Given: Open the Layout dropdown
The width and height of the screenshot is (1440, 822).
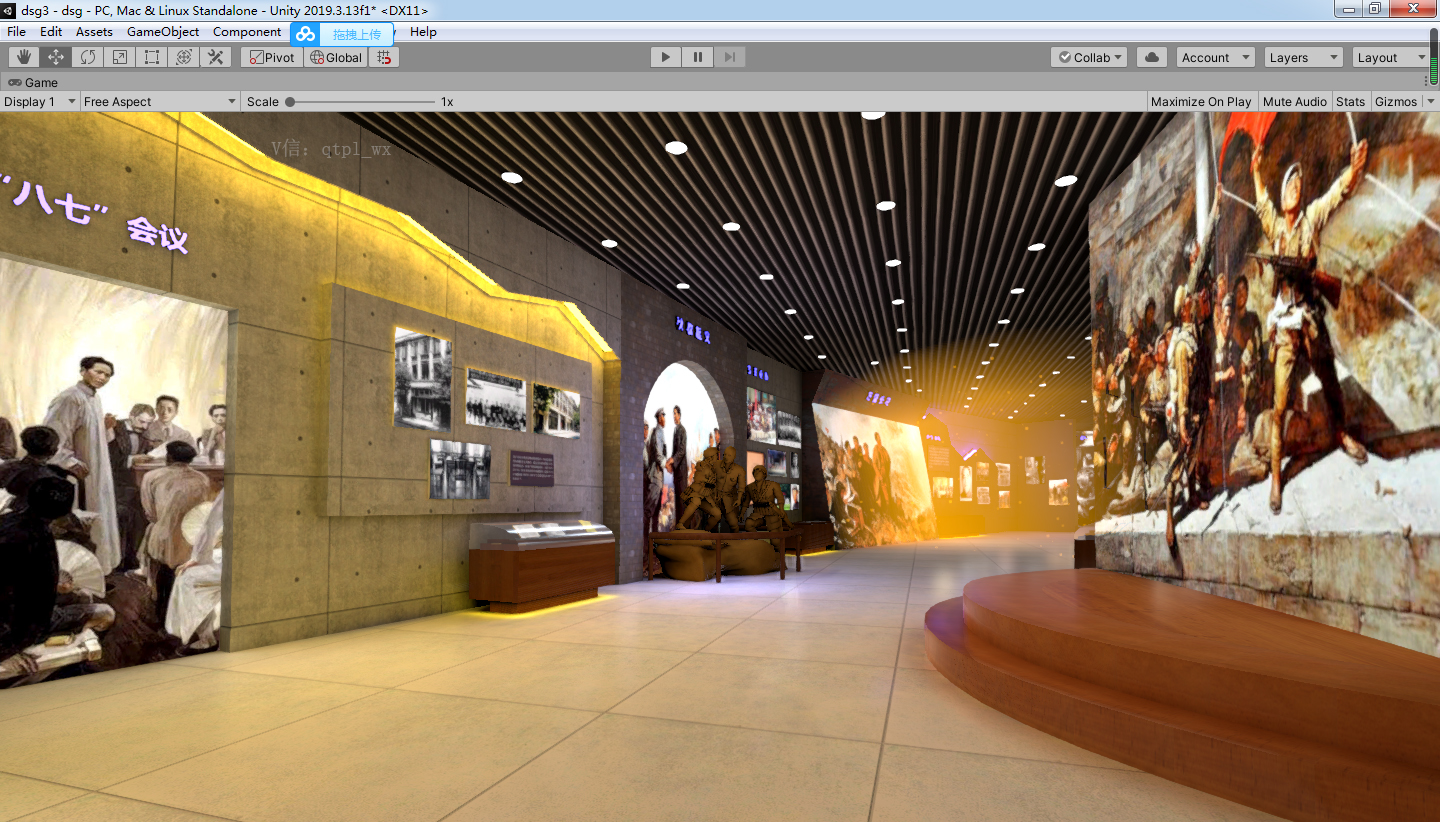Looking at the screenshot, I should [1391, 57].
